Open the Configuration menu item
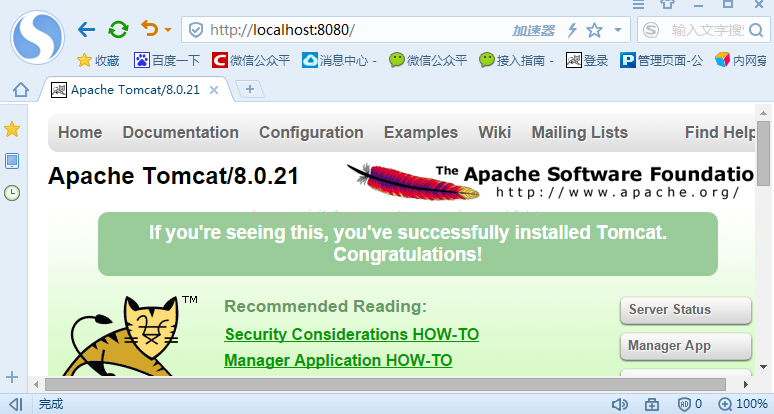The height and width of the screenshot is (414, 774). 311,132
